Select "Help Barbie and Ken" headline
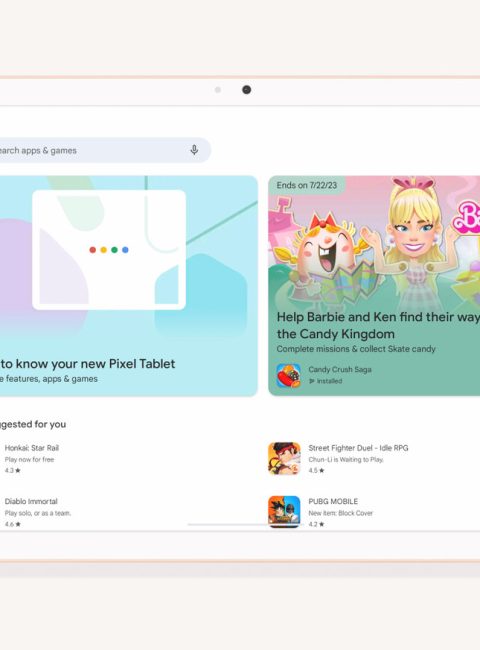 378,325
